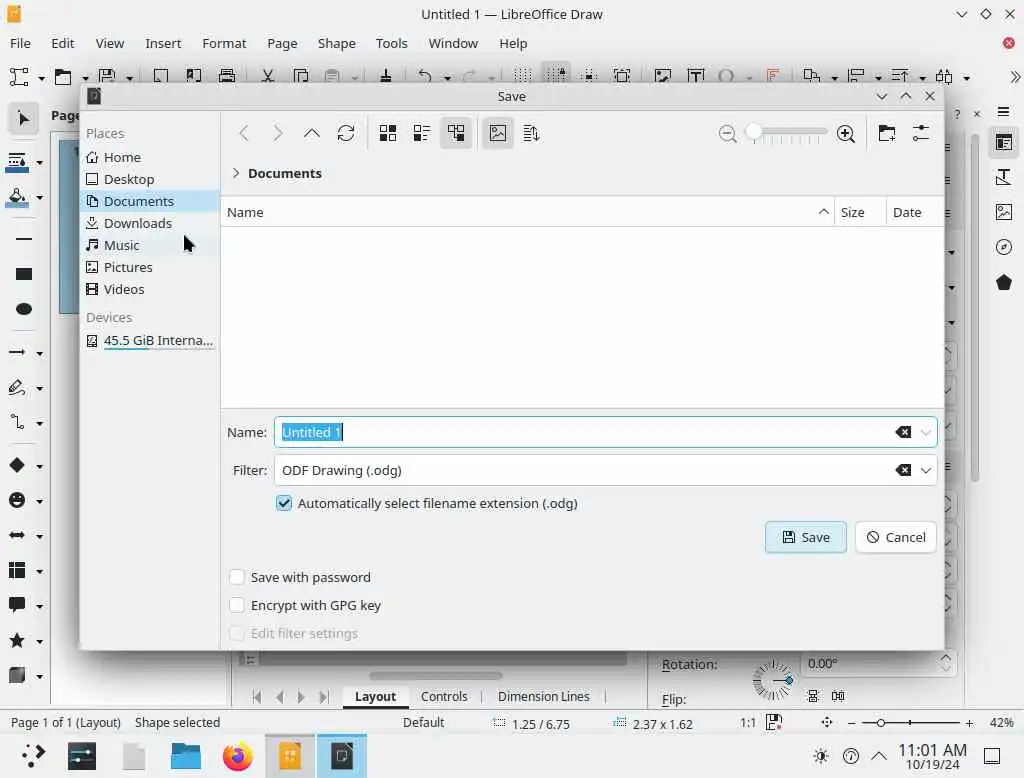The width and height of the screenshot is (1024, 778).
Task: Go back in Save dialog navigation
Action: pyautogui.click(x=244, y=134)
